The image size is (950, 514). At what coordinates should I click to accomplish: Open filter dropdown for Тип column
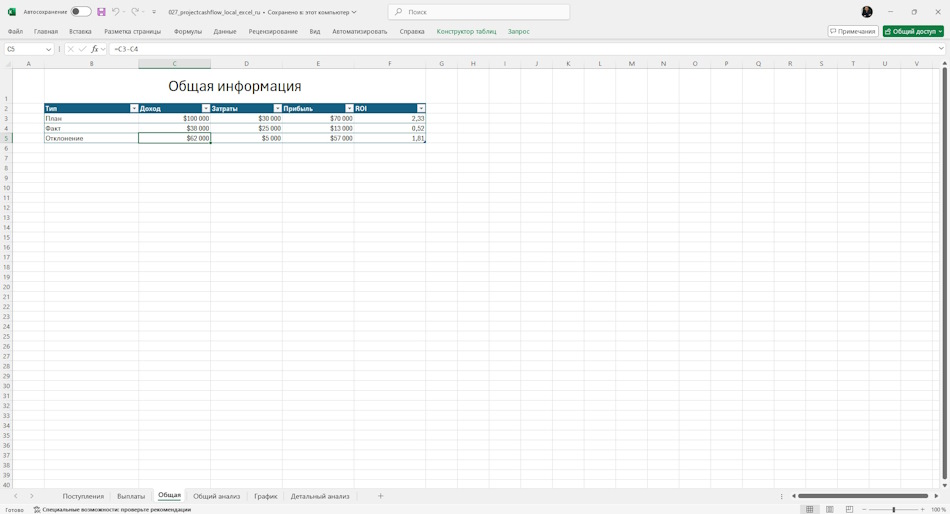click(134, 108)
